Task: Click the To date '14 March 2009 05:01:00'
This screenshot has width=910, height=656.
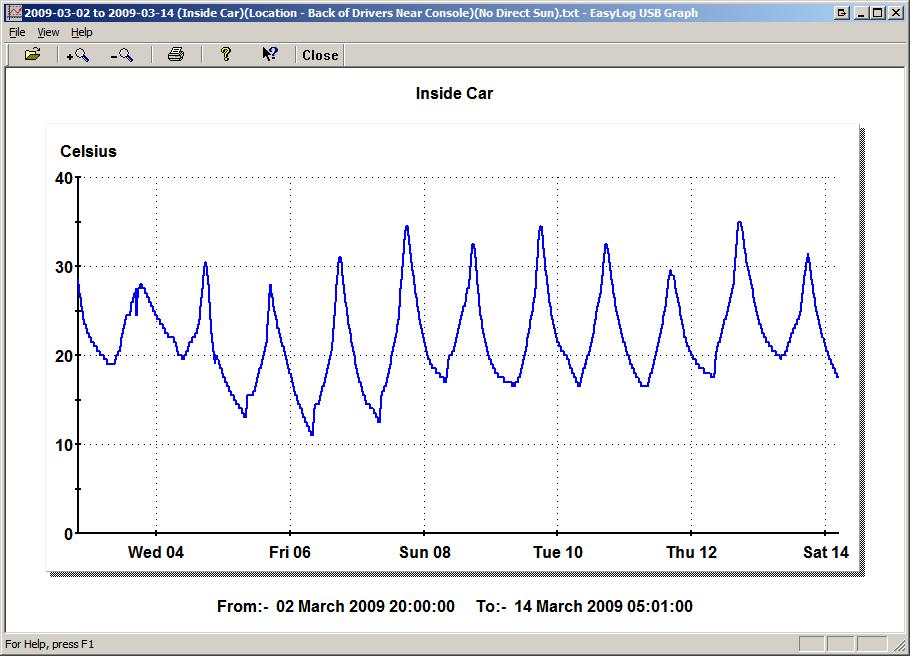Action: pyautogui.click(x=603, y=607)
